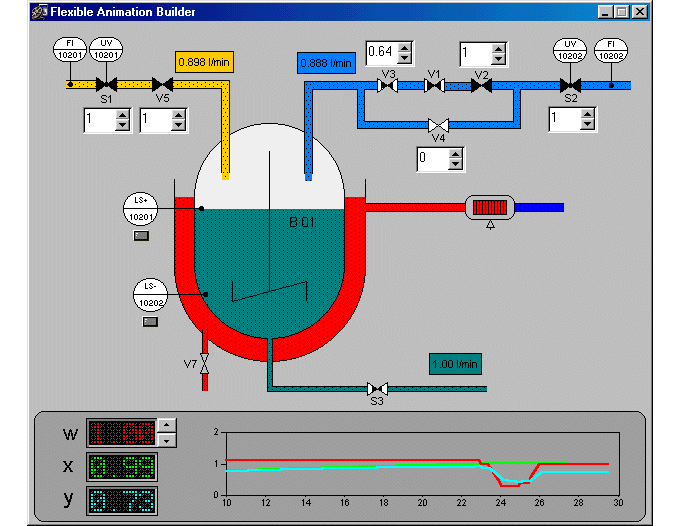684x526 pixels.
Task: Click the V7 drain valve
Action: [205, 362]
